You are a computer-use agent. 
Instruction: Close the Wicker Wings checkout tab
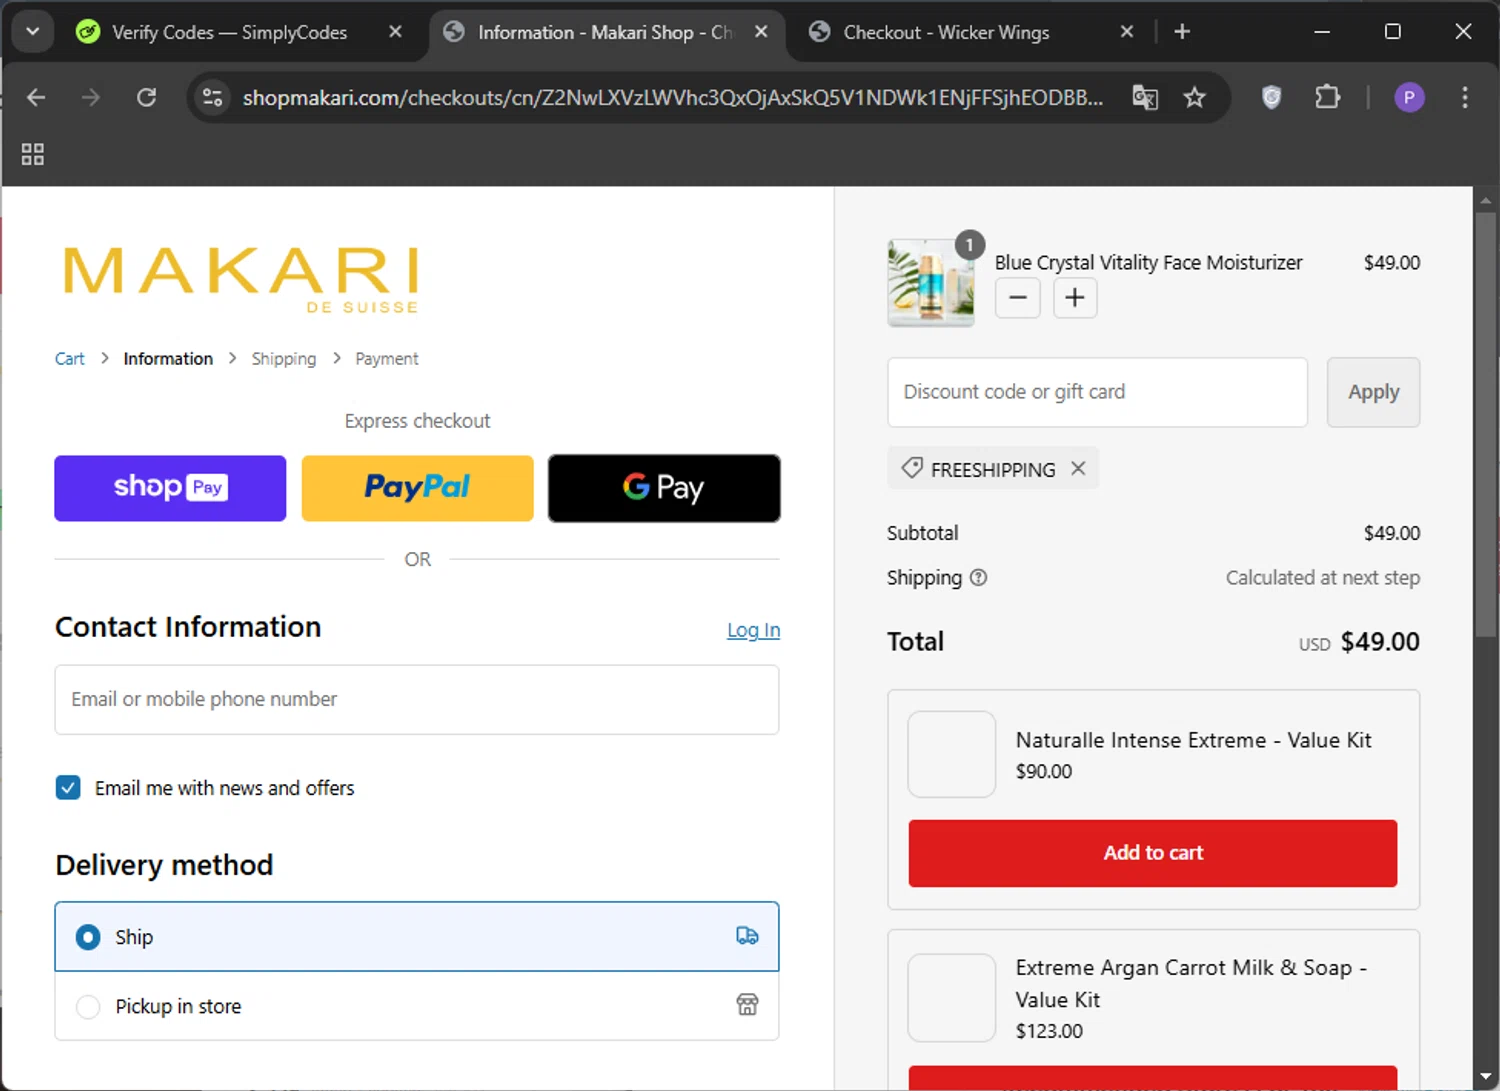click(x=1127, y=32)
